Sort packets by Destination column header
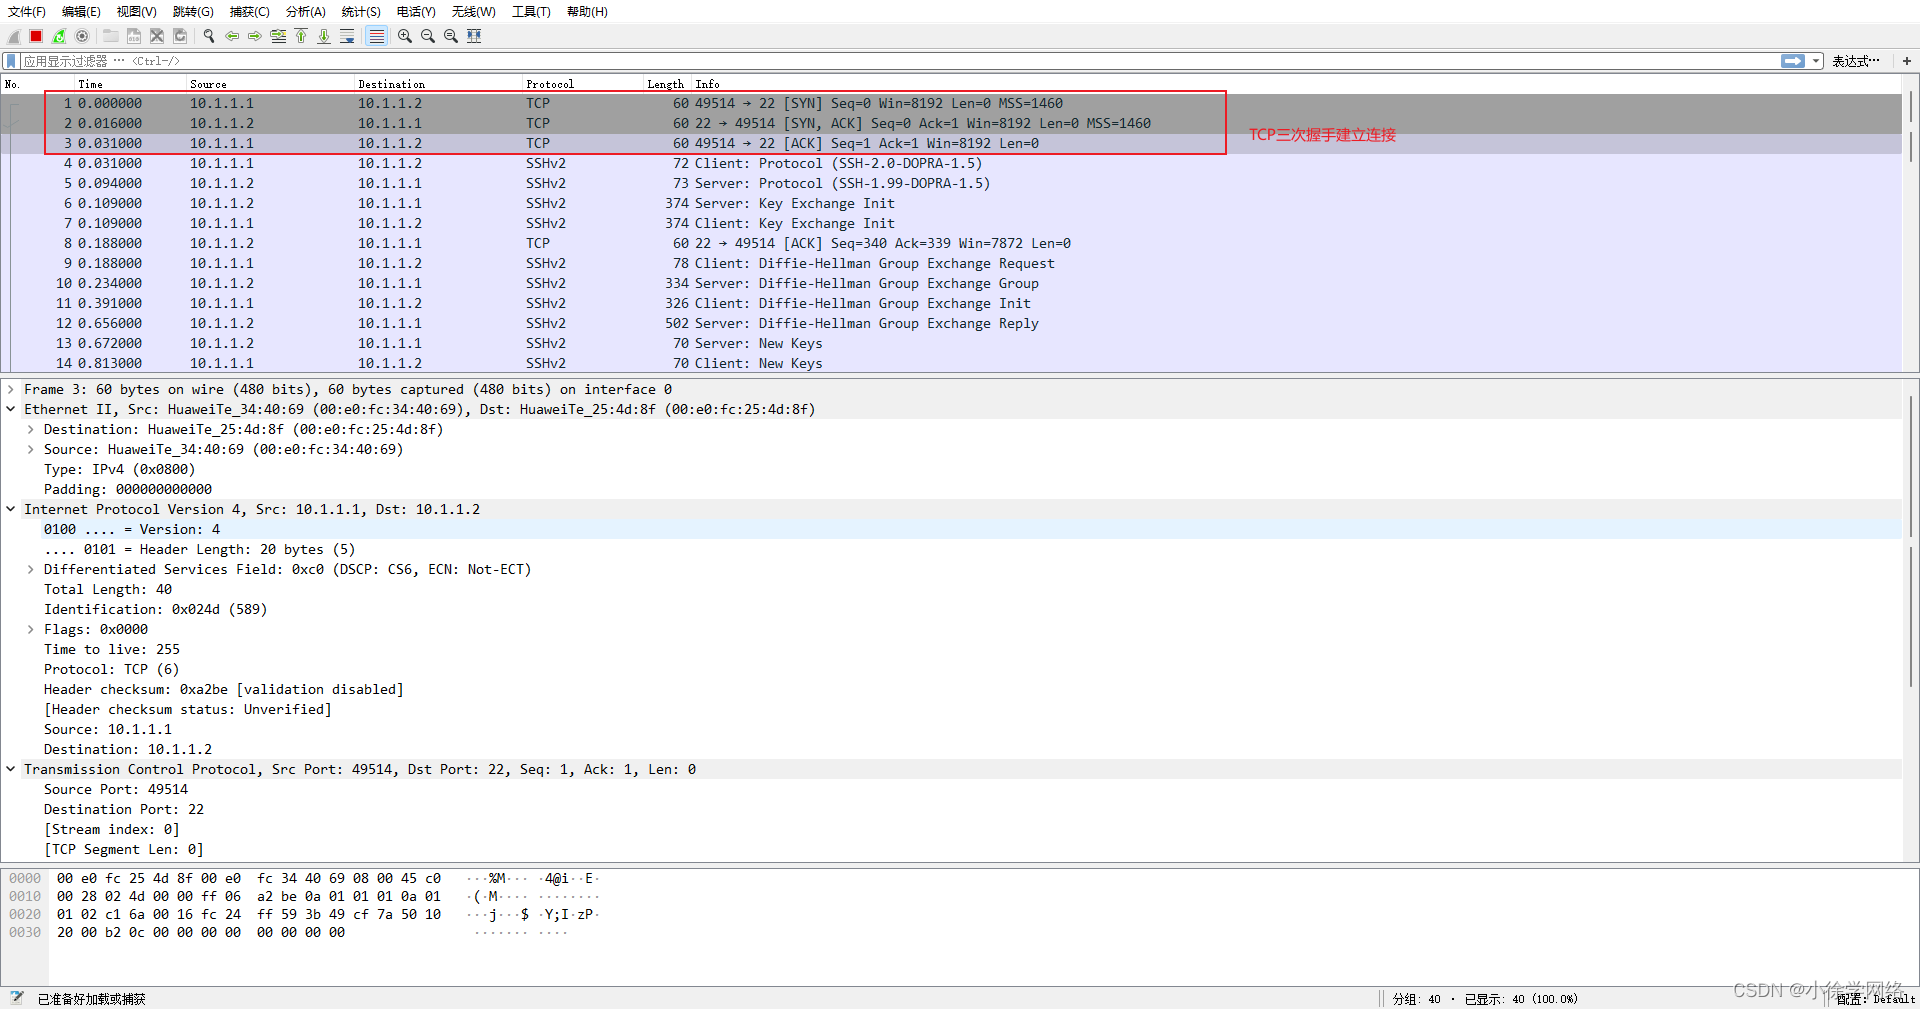Image resolution: width=1920 pixels, height=1009 pixels. coord(438,84)
